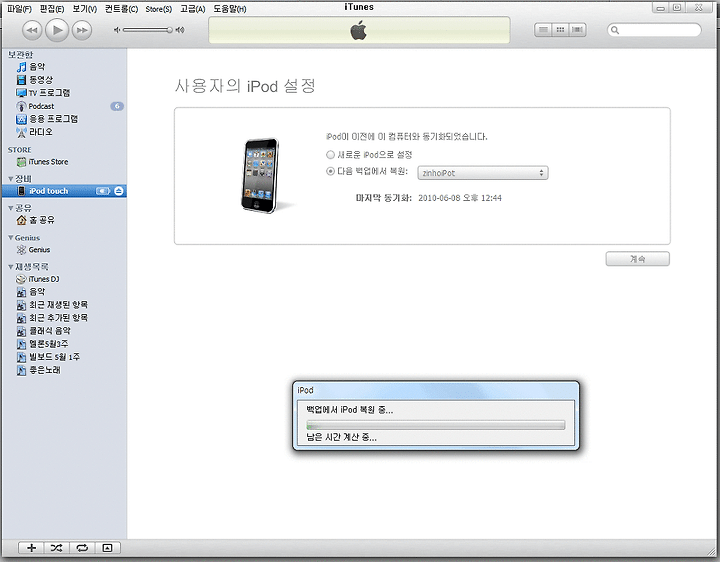Click the Next track button
Viewport: 720px width, 562px height.
[x=82, y=30]
